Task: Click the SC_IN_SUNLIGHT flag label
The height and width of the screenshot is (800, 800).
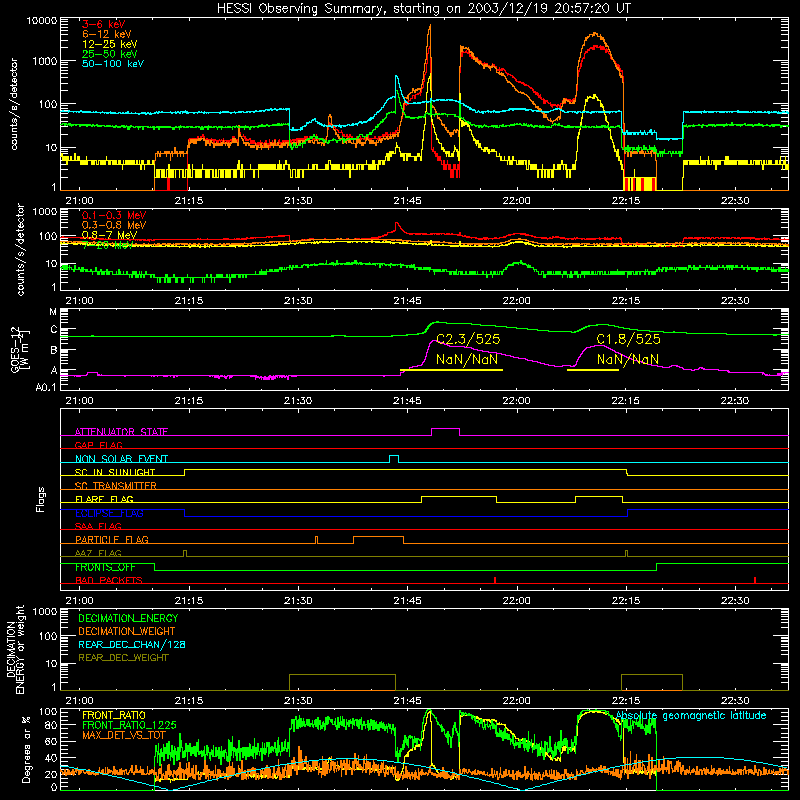Action: click(115, 472)
